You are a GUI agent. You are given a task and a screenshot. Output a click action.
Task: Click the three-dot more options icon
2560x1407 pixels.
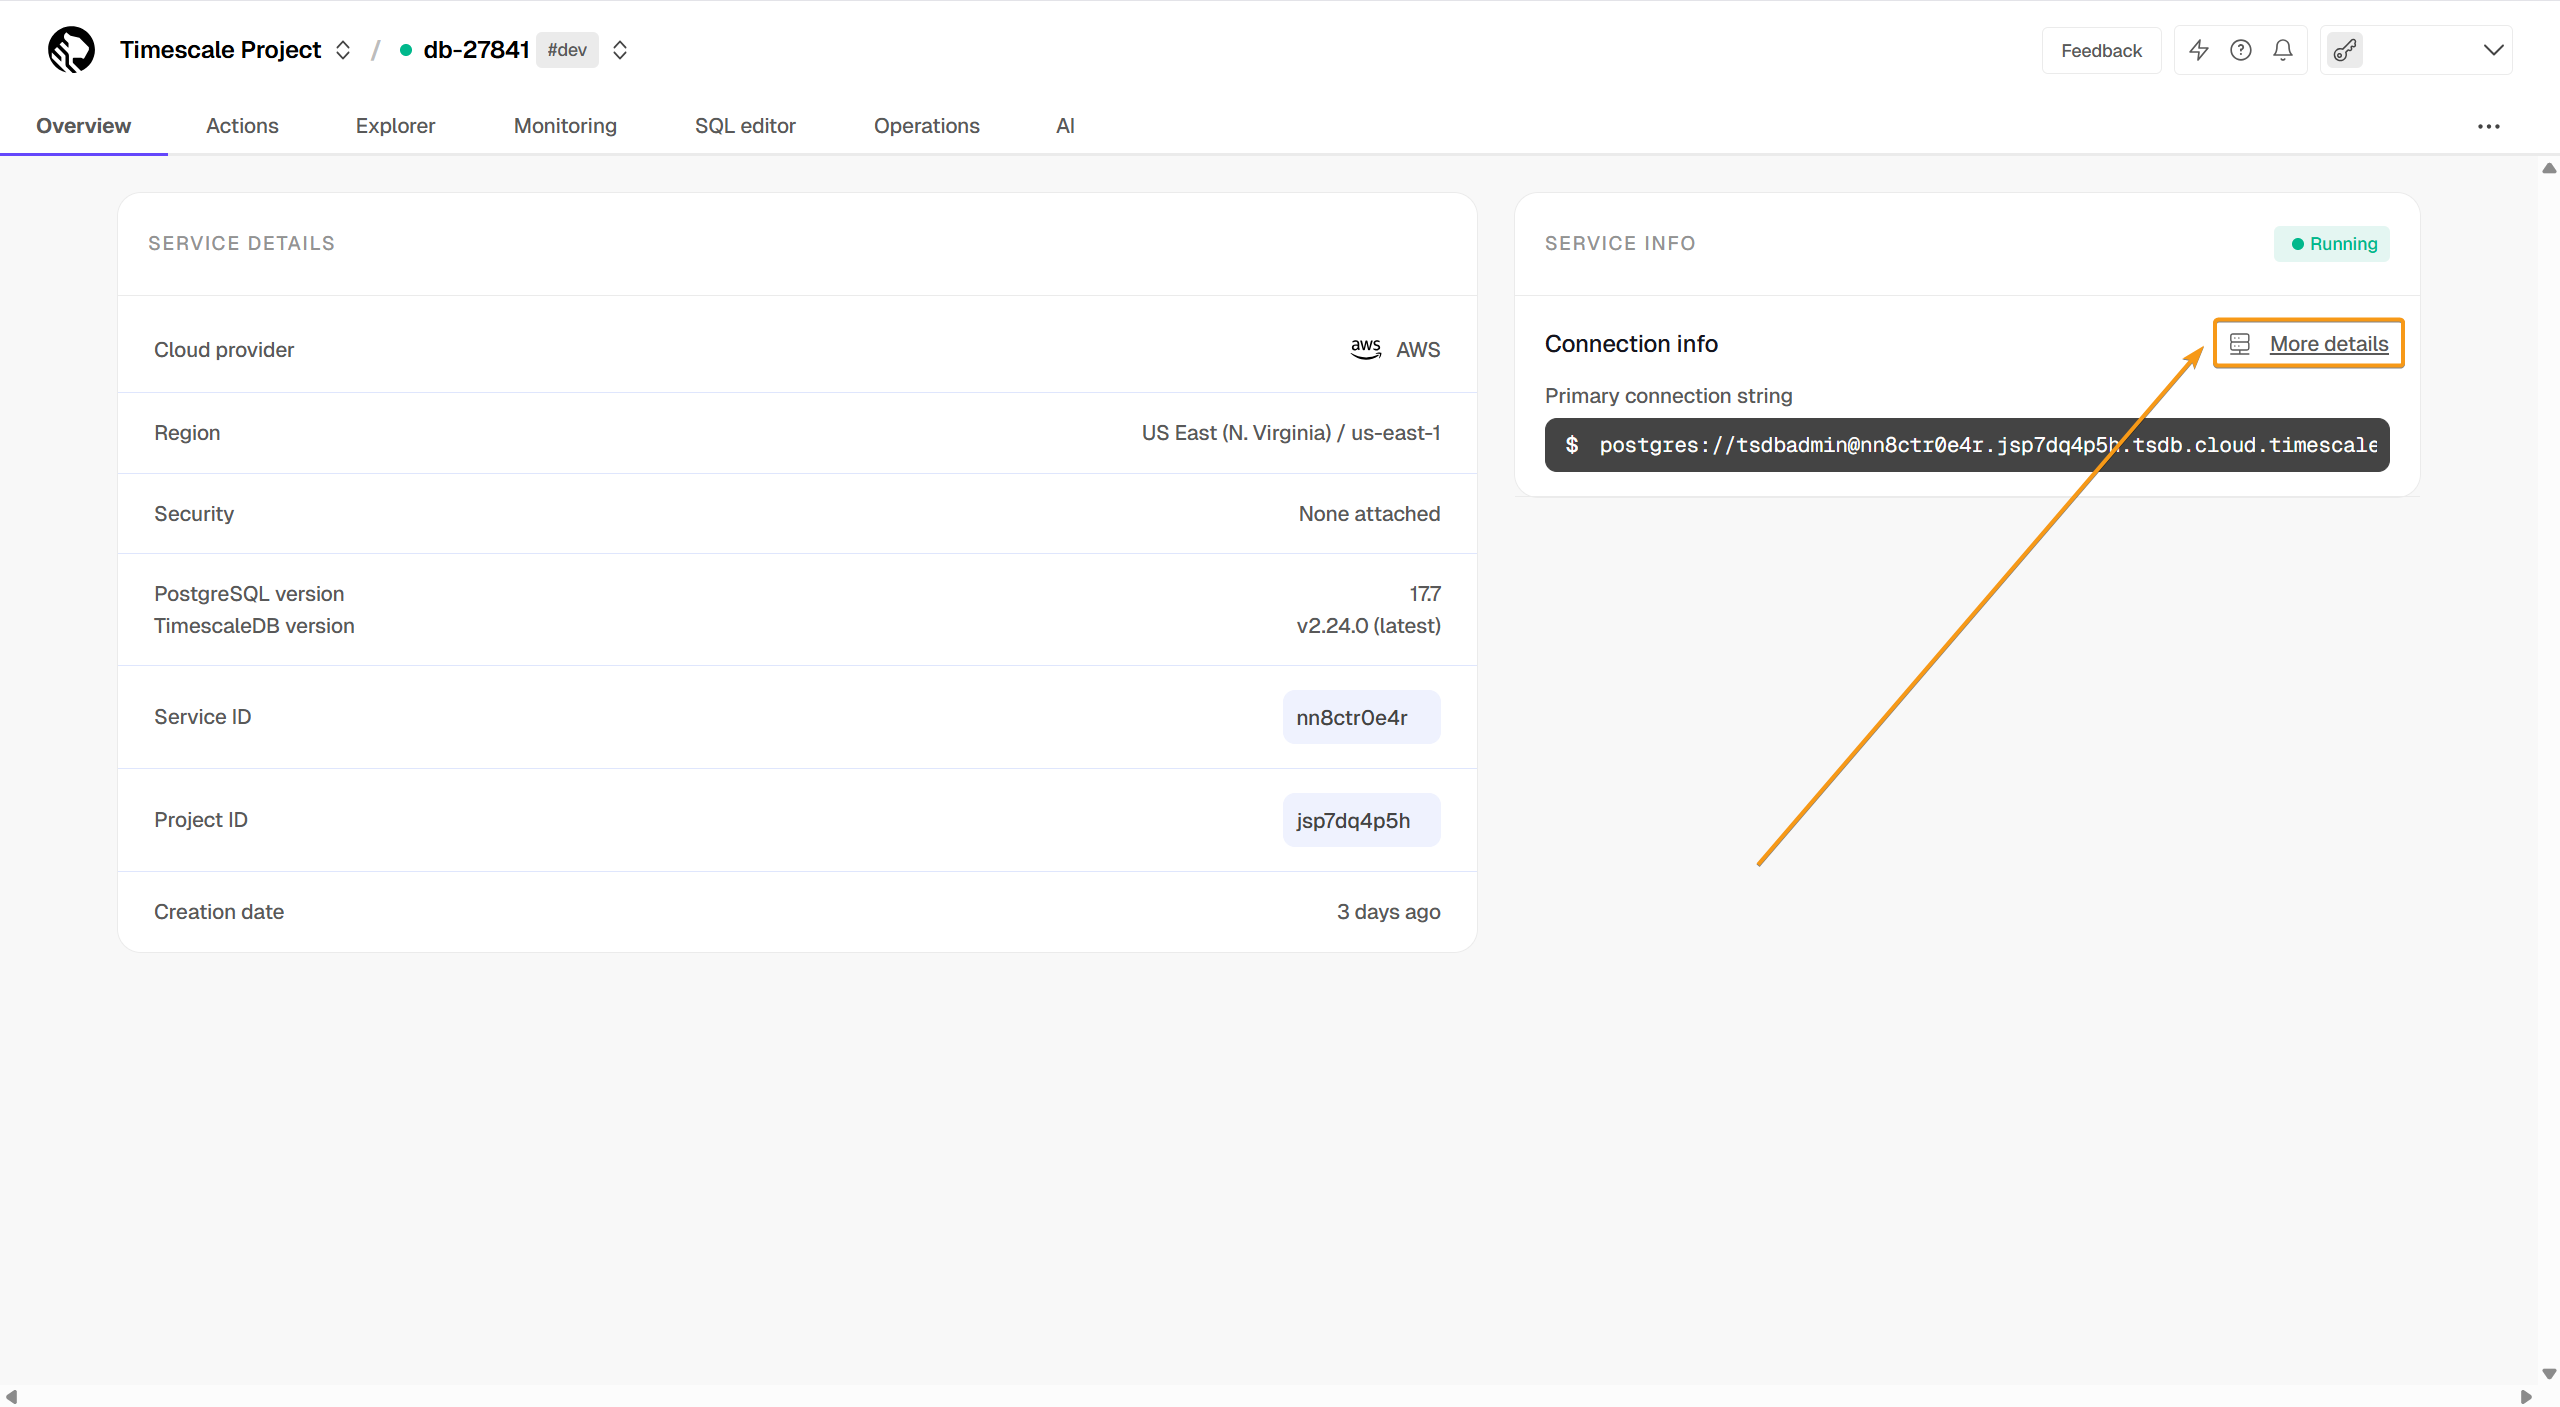tap(2488, 126)
